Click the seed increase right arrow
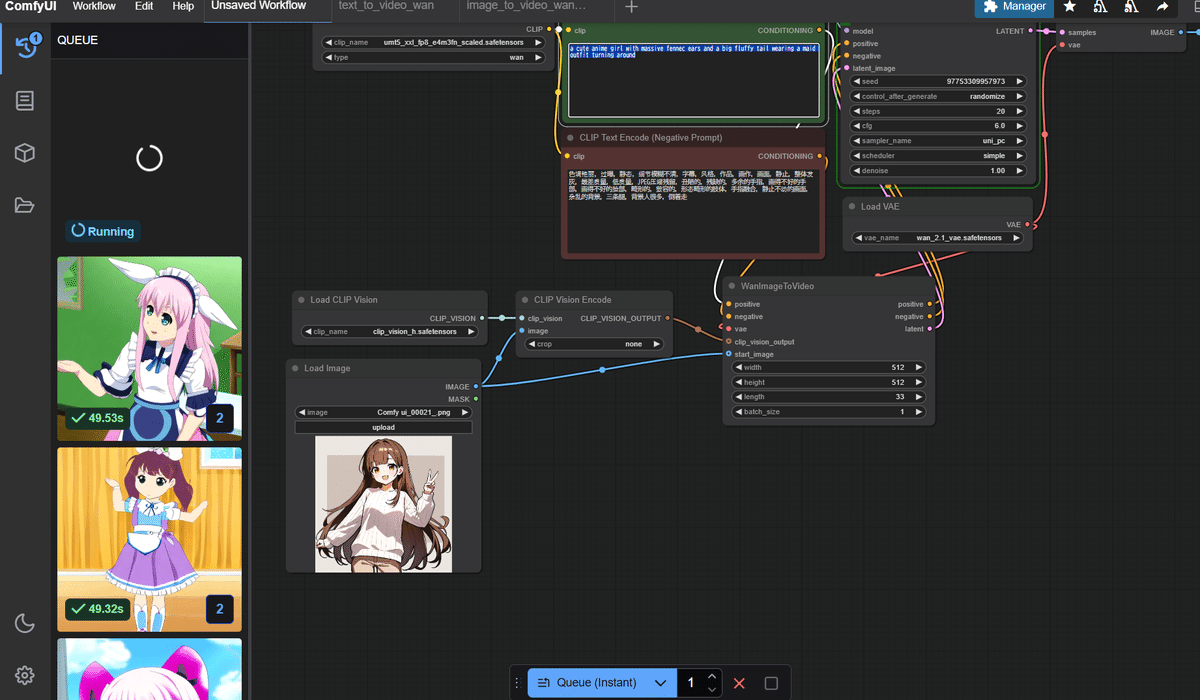The image size is (1200, 700). click(1019, 81)
